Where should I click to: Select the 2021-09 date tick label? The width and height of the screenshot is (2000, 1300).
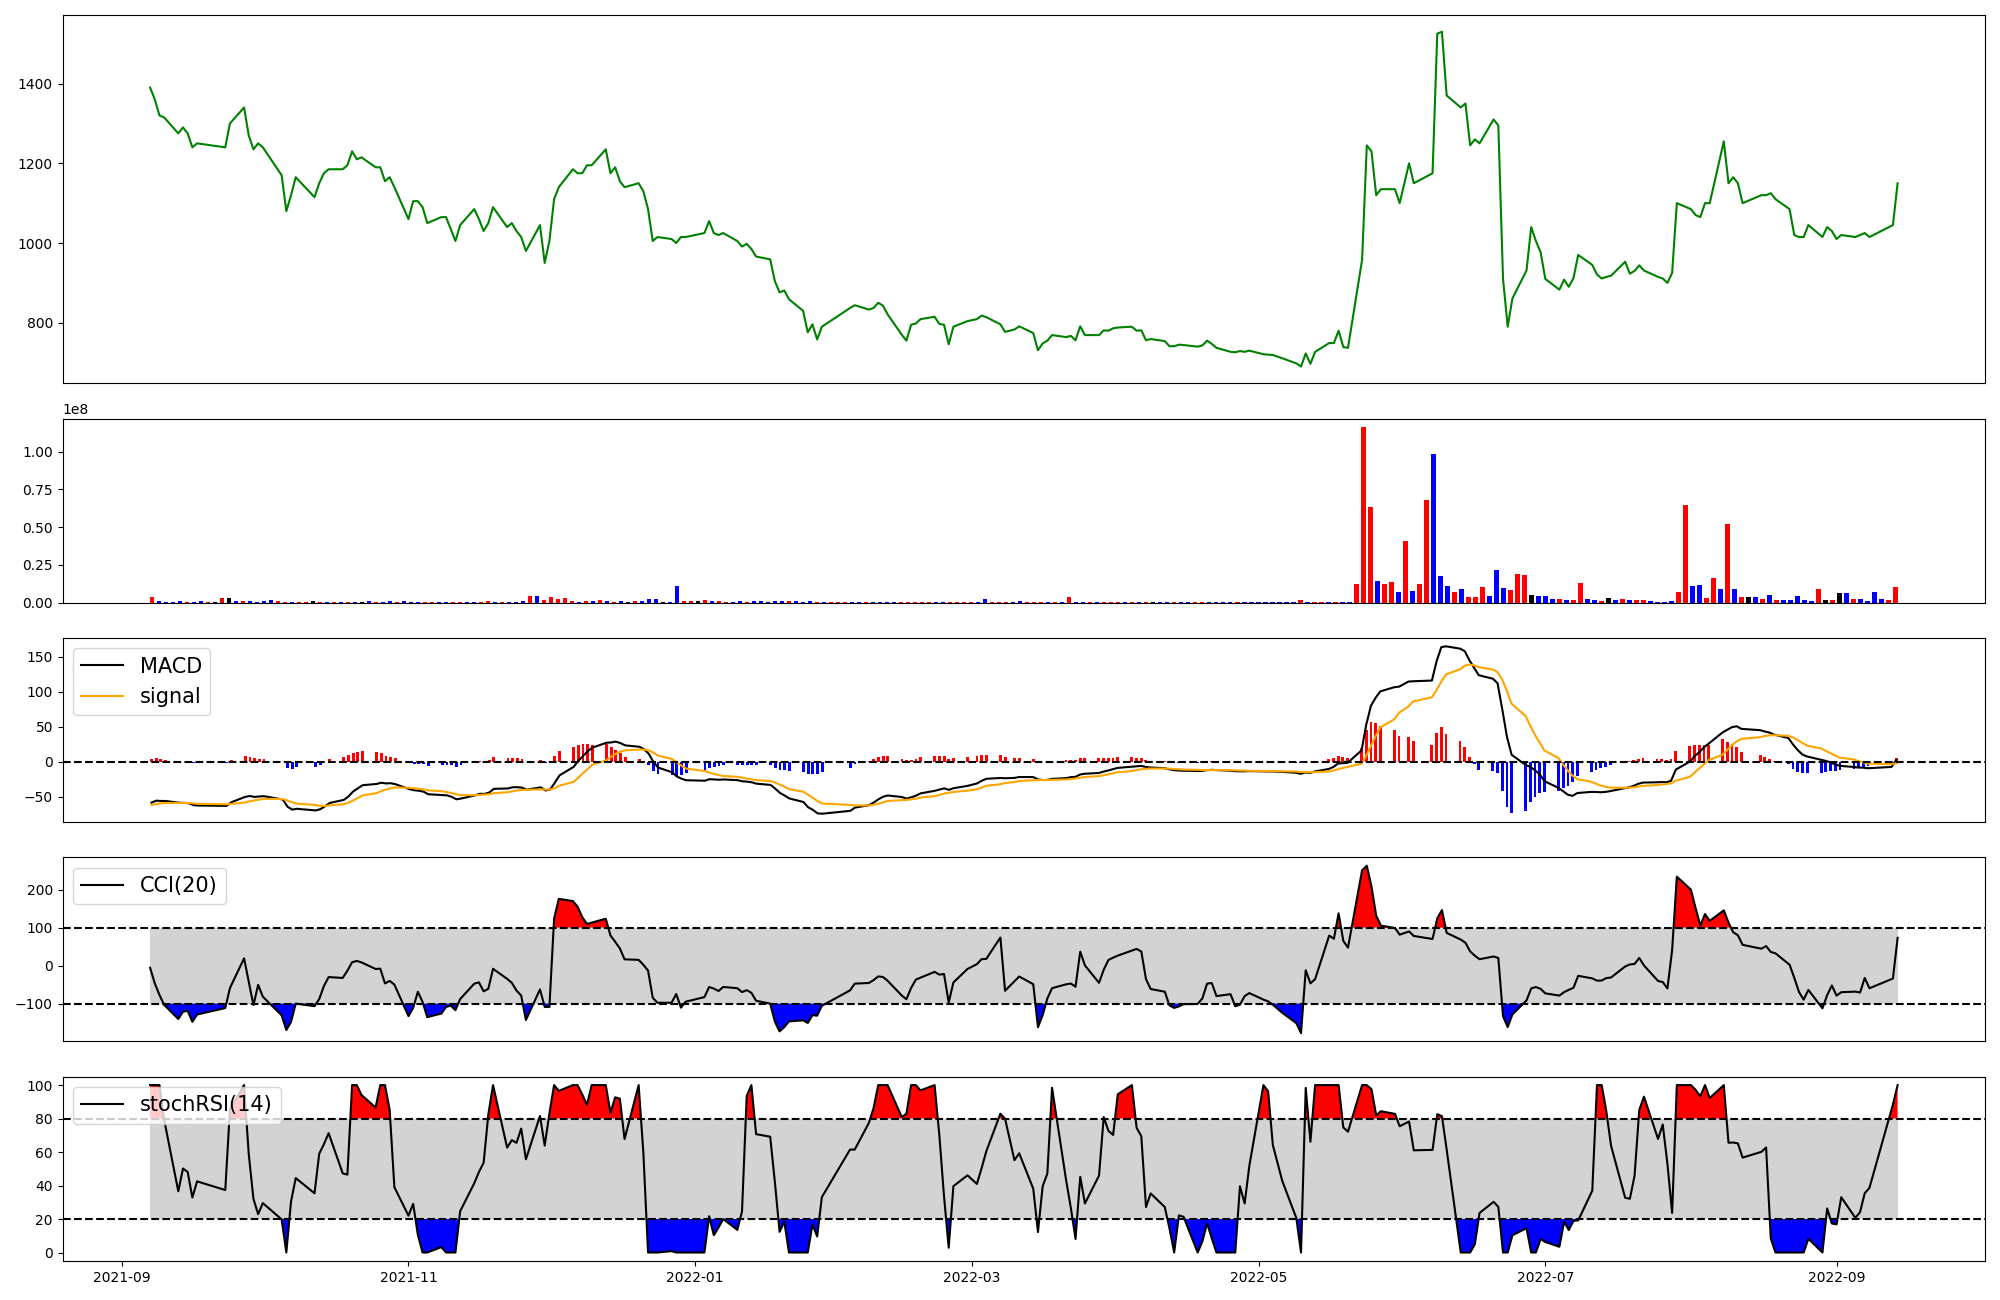point(122,1277)
